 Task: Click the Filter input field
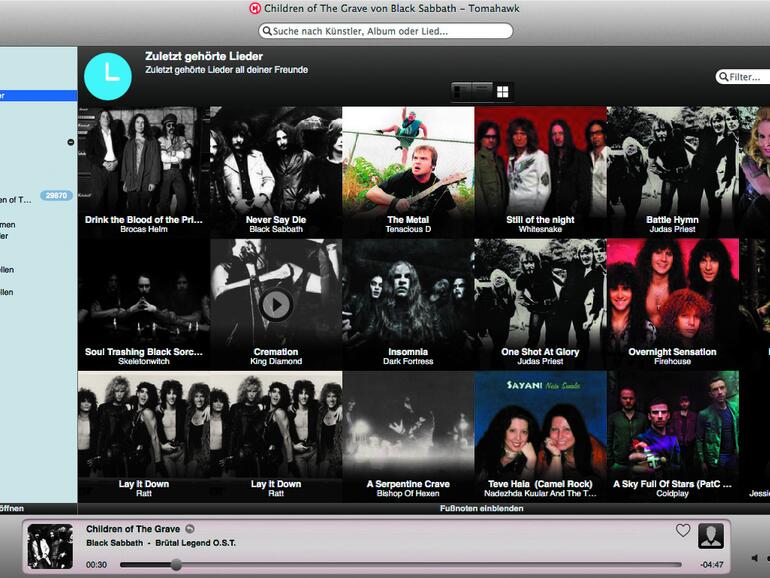[743, 77]
